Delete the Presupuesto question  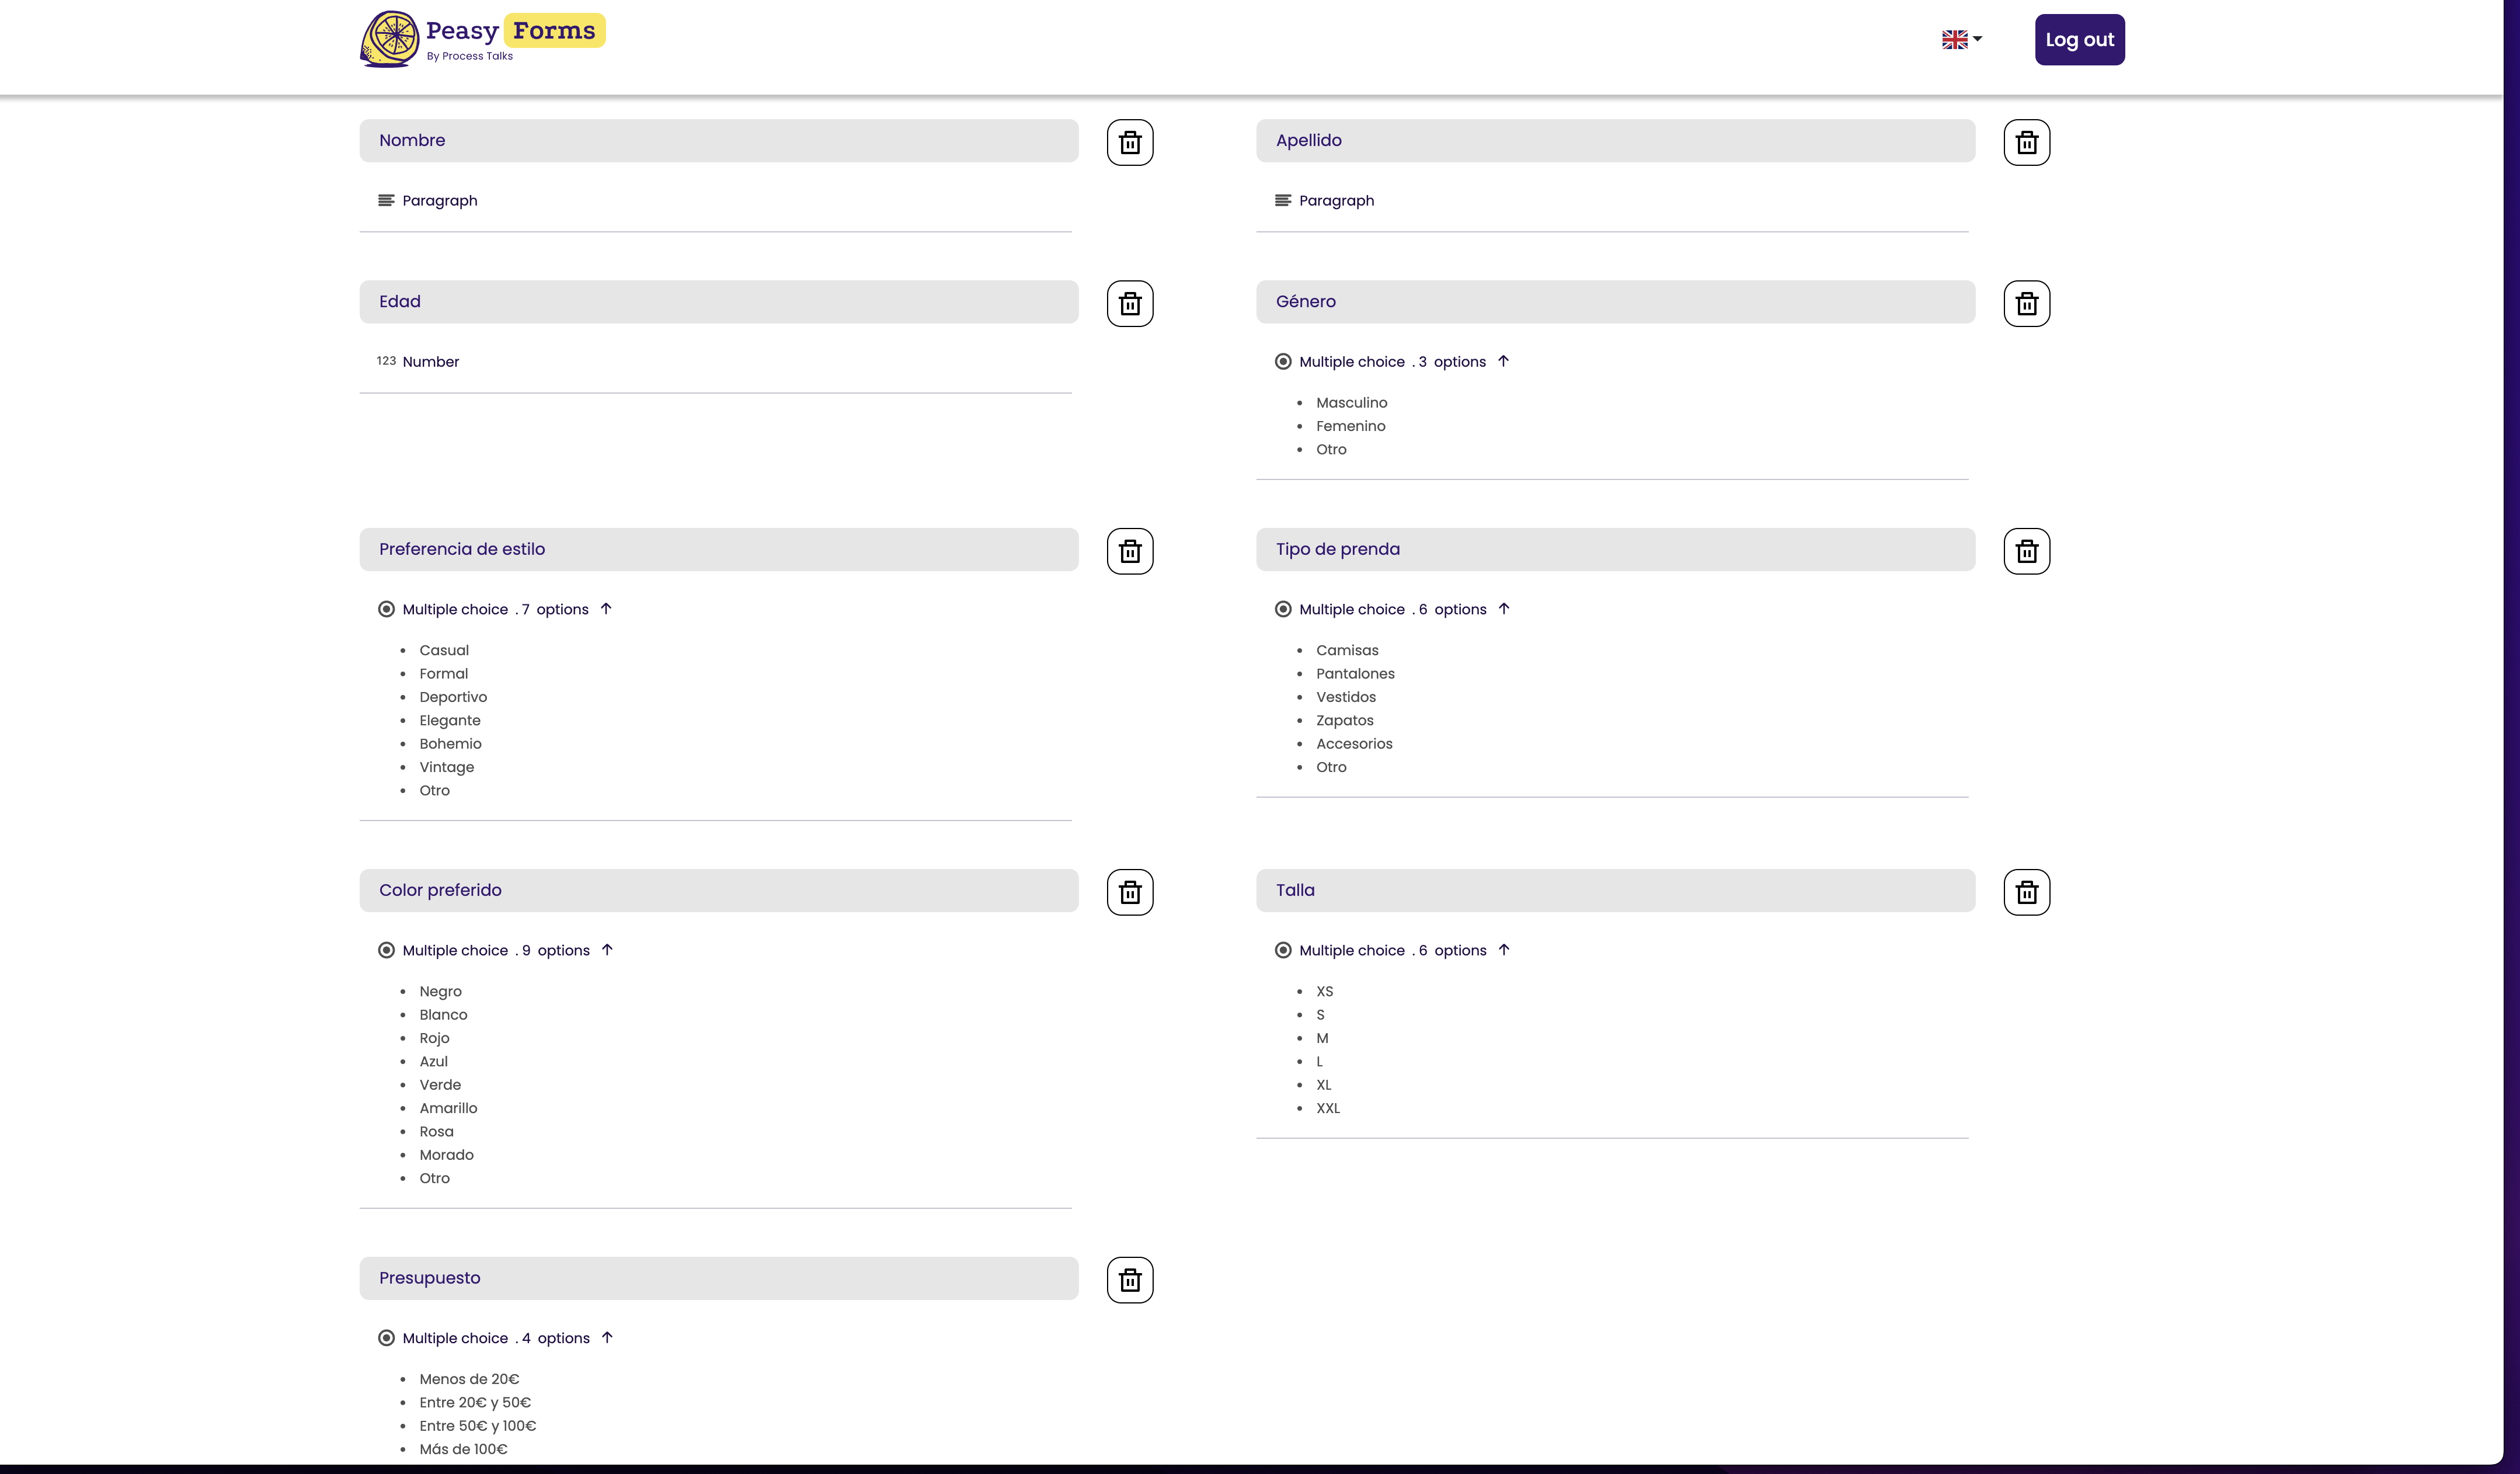(x=1130, y=1280)
